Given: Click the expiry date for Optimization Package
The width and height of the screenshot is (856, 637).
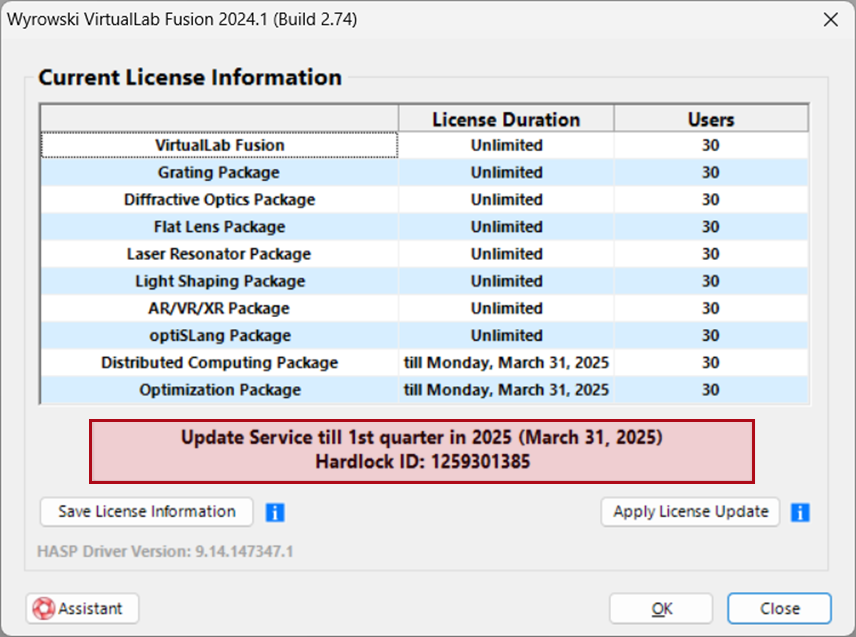Looking at the screenshot, I should tap(507, 390).
